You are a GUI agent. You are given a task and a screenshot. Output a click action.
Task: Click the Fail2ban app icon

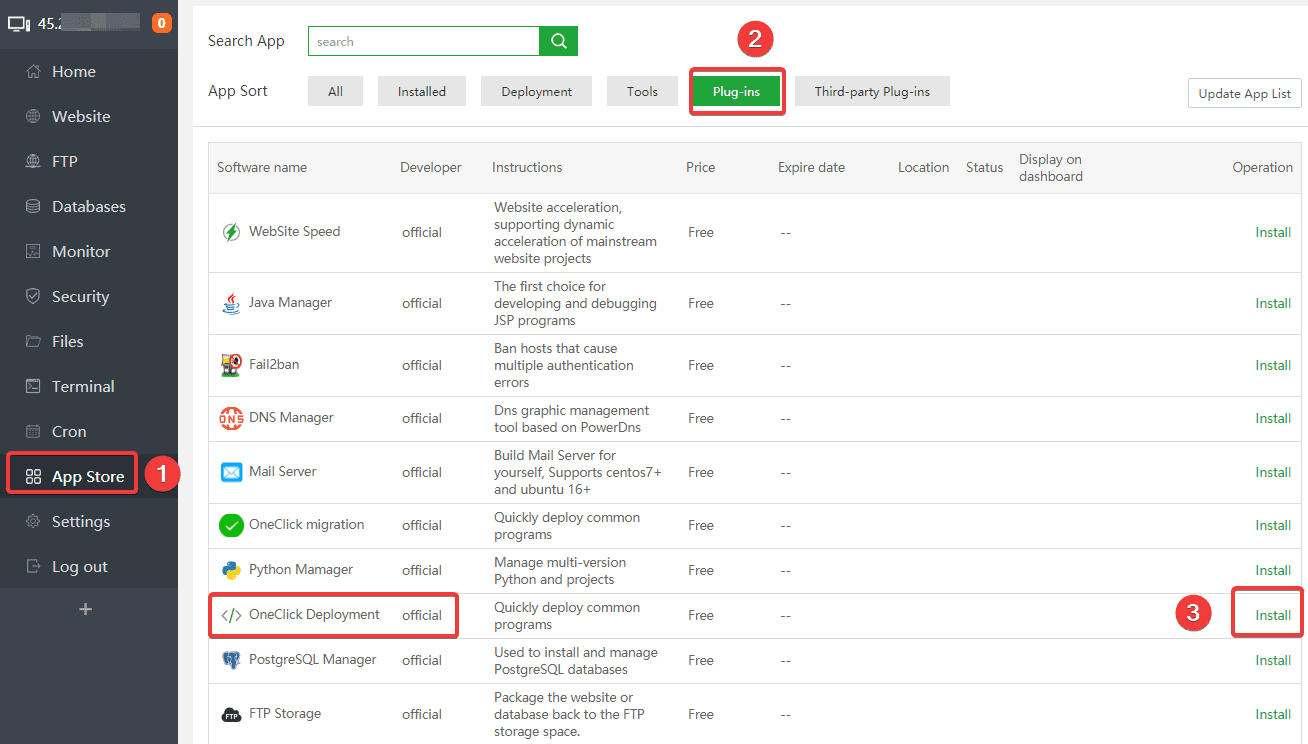(231, 365)
